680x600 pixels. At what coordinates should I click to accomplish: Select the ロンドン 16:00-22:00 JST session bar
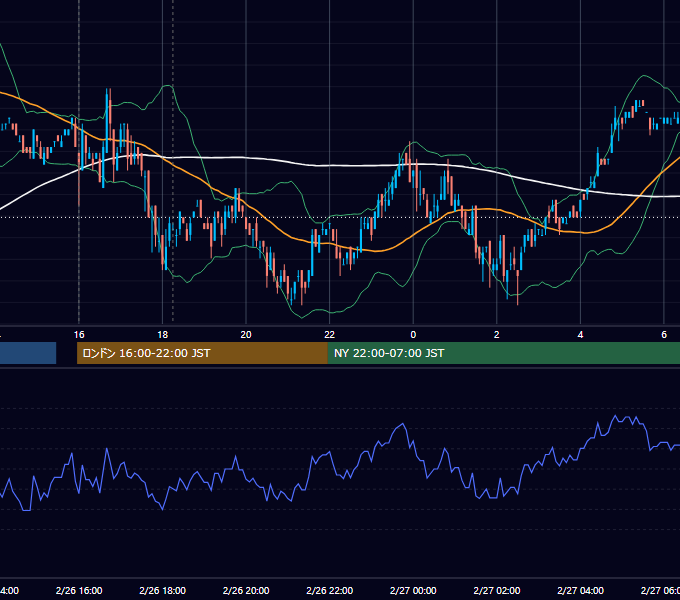202,353
